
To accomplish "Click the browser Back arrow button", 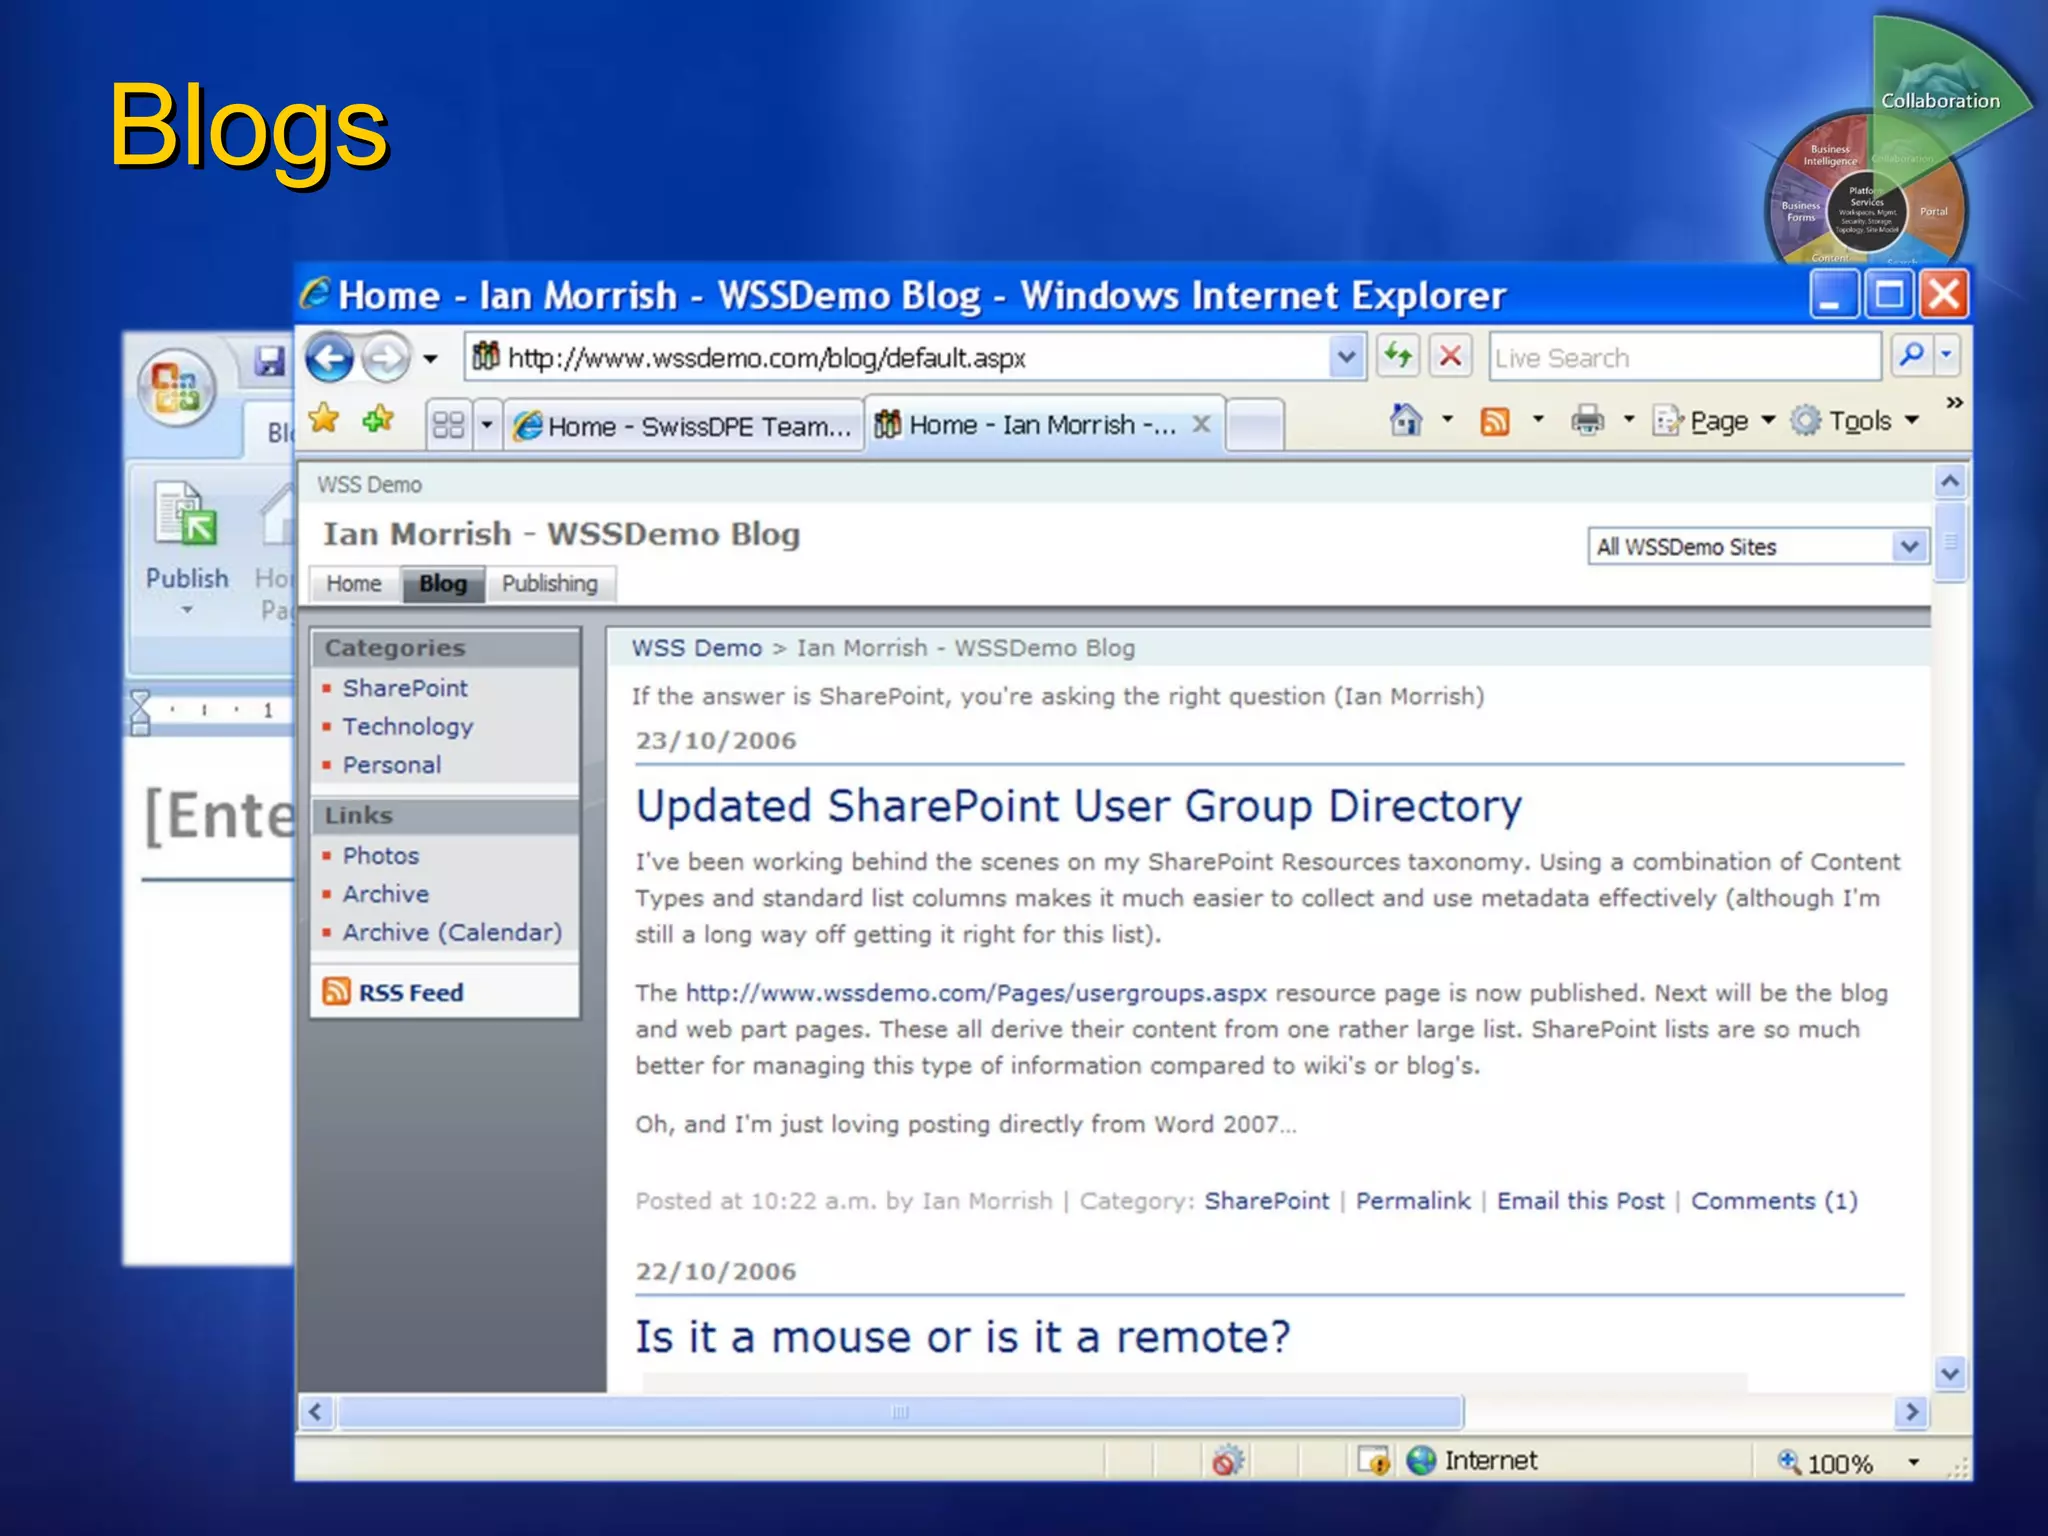I will [330, 358].
